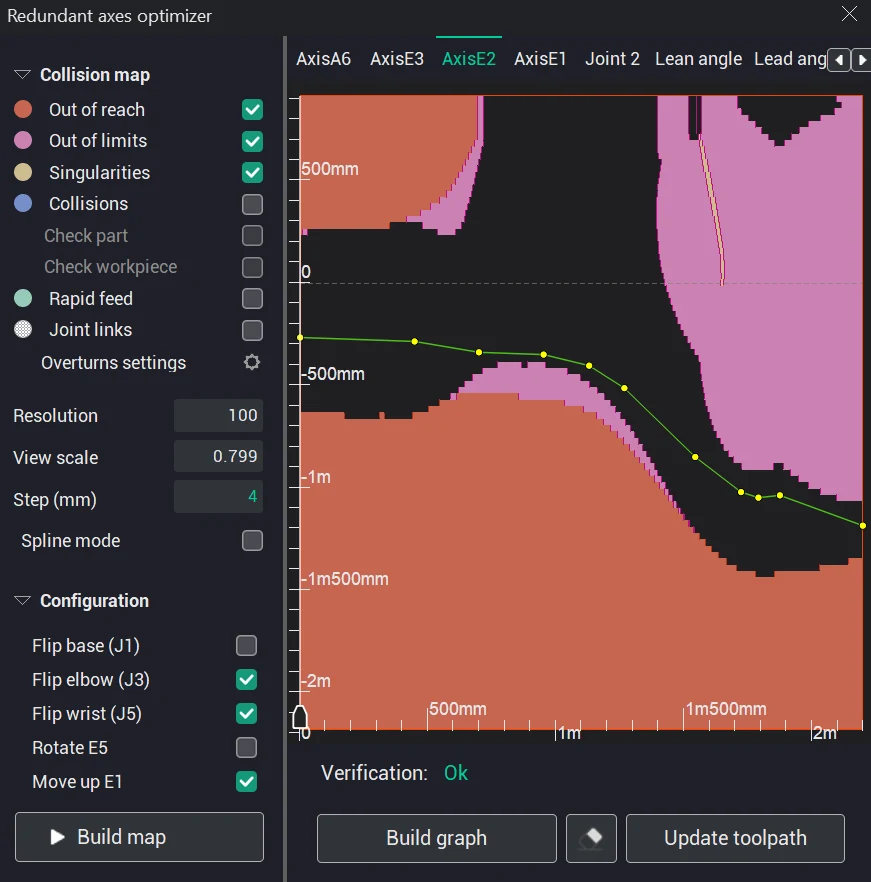Turn on Joint links checkbox

click(x=253, y=330)
